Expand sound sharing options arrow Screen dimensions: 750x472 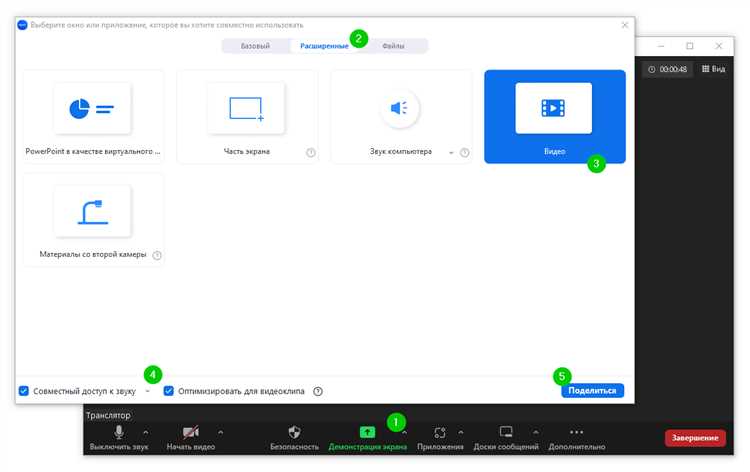[148, 391]
